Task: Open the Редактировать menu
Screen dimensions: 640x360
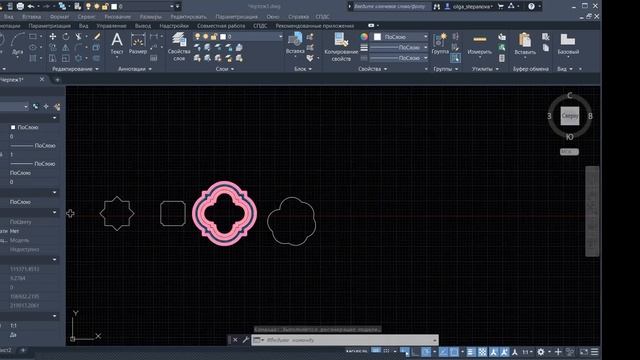Action: (x=189, y=17)
